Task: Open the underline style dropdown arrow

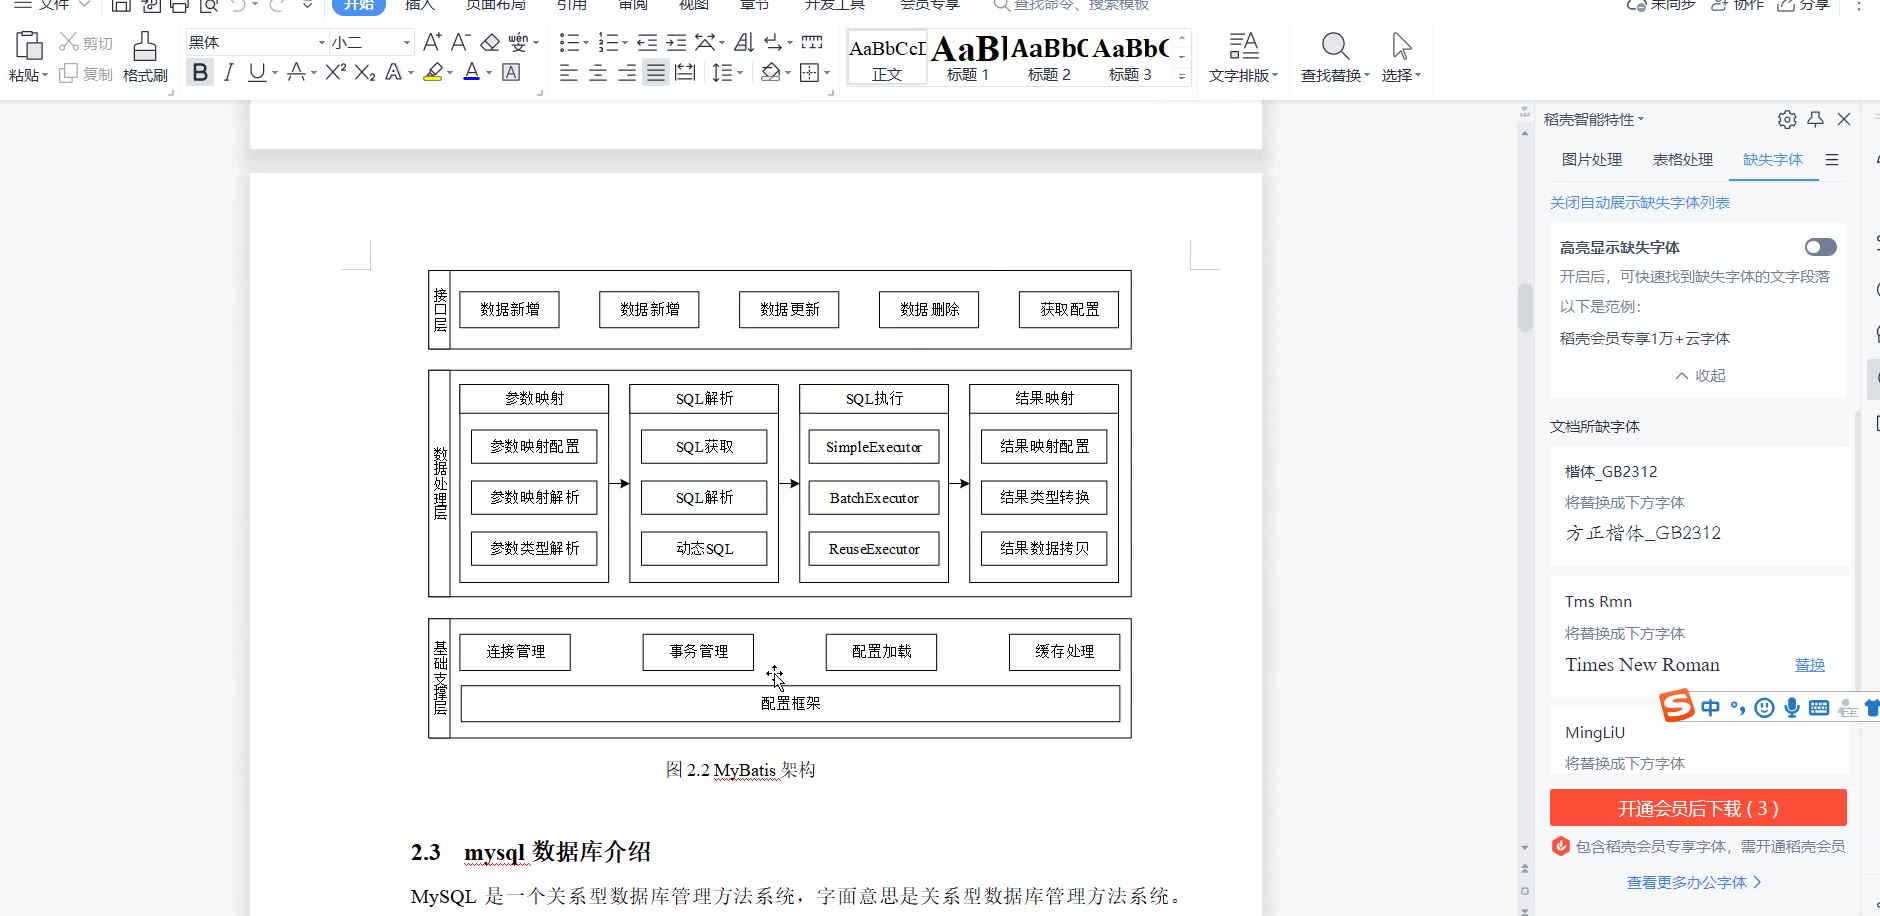Action: click(x=275, y=72)
